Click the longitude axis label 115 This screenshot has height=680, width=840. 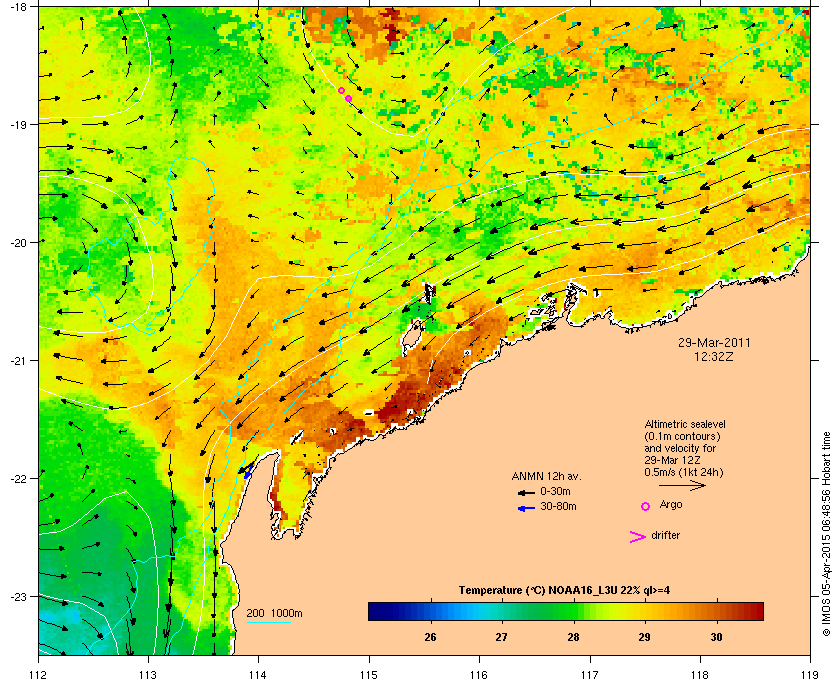pyautogui.click(x=369, y=675)
